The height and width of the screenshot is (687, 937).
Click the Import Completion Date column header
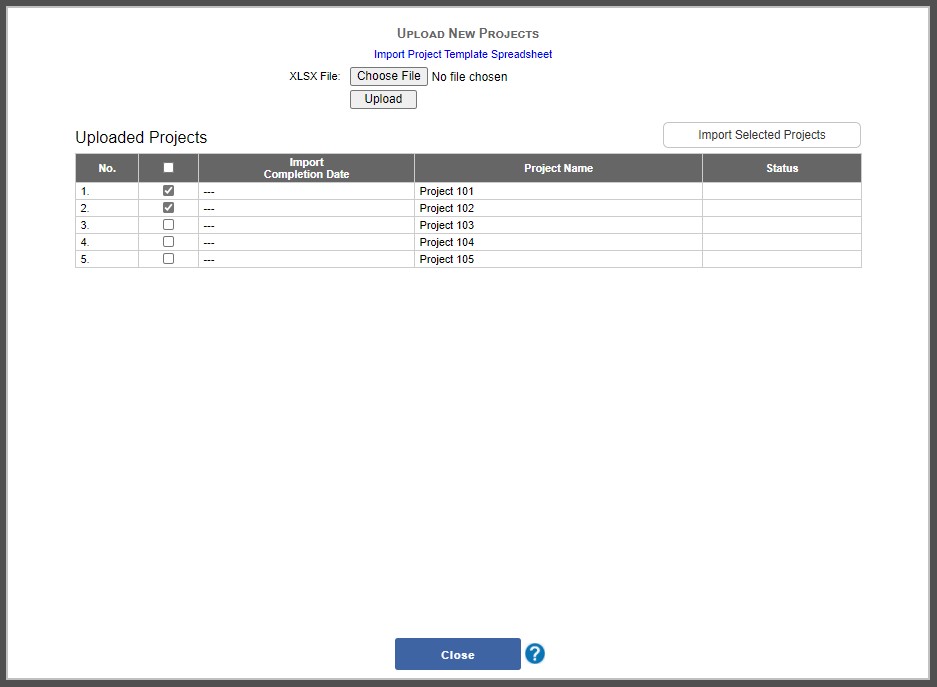(x=306, y=167)
